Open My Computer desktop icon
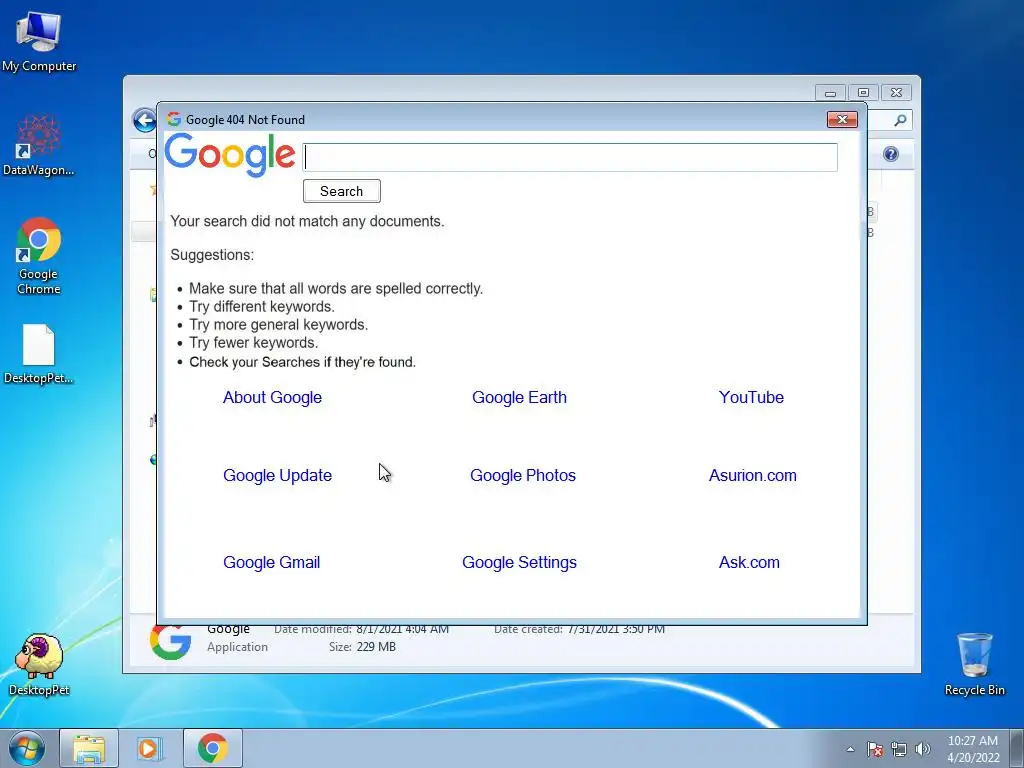Image resolution: width=1024 pixels, height=768 pixels. coord(39,40)
